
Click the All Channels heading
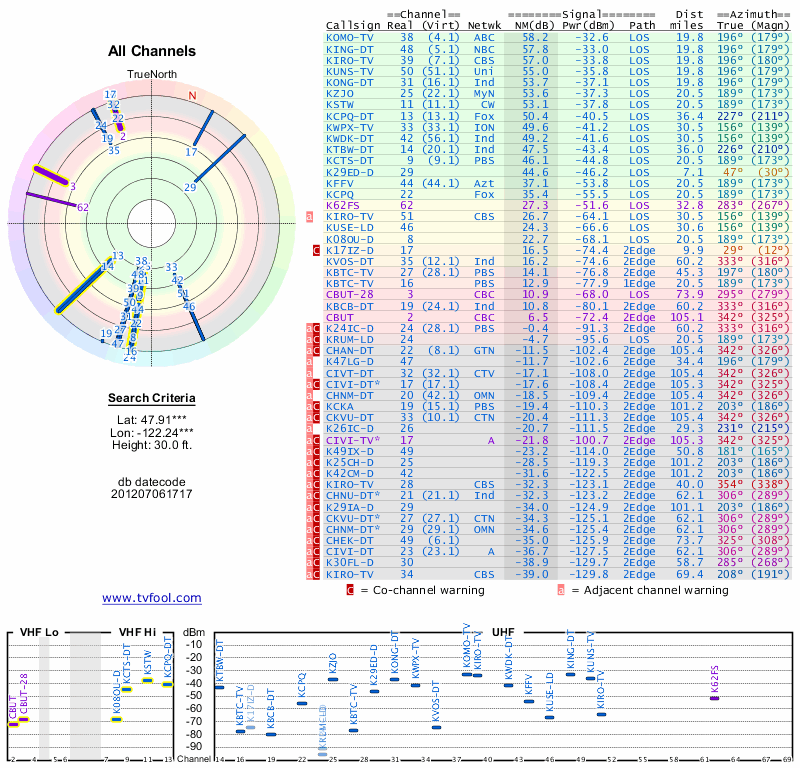(152, 51)
